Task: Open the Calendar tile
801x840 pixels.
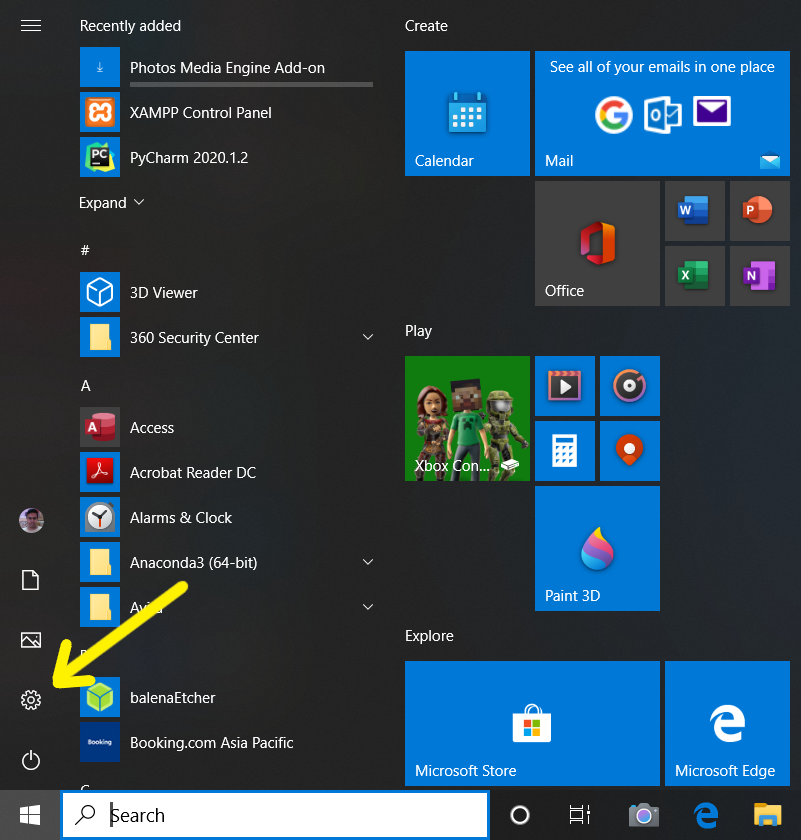Action: coord(467,113)
